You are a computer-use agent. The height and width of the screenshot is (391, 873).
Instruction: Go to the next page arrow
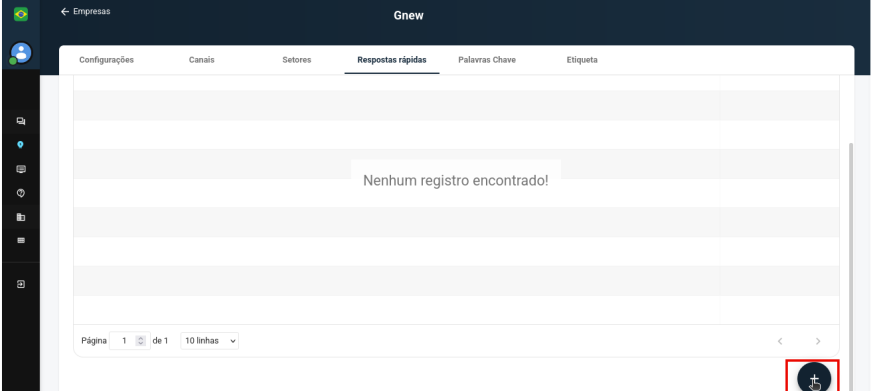point(818,341)
